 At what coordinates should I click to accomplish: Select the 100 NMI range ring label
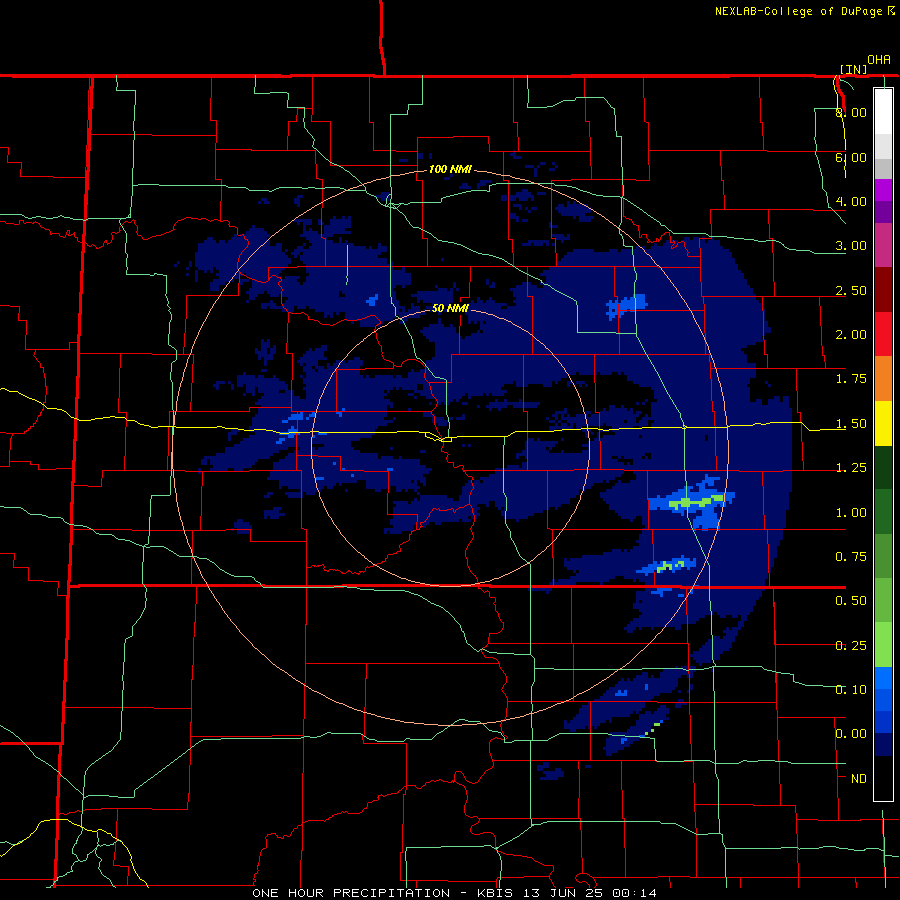click(450, 169)
